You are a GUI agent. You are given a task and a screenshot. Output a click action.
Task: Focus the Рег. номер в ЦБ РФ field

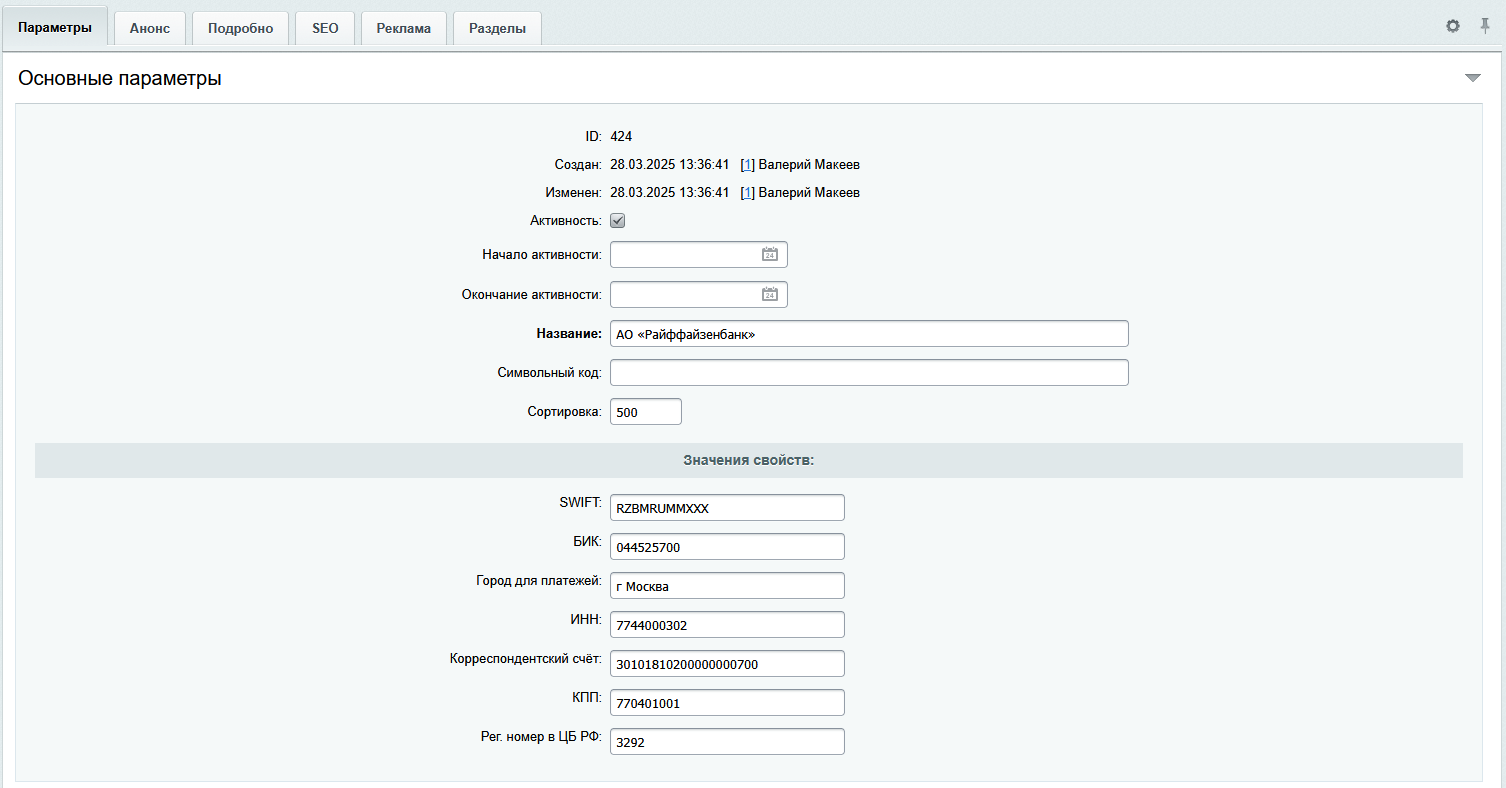click(x=727, y=742)
